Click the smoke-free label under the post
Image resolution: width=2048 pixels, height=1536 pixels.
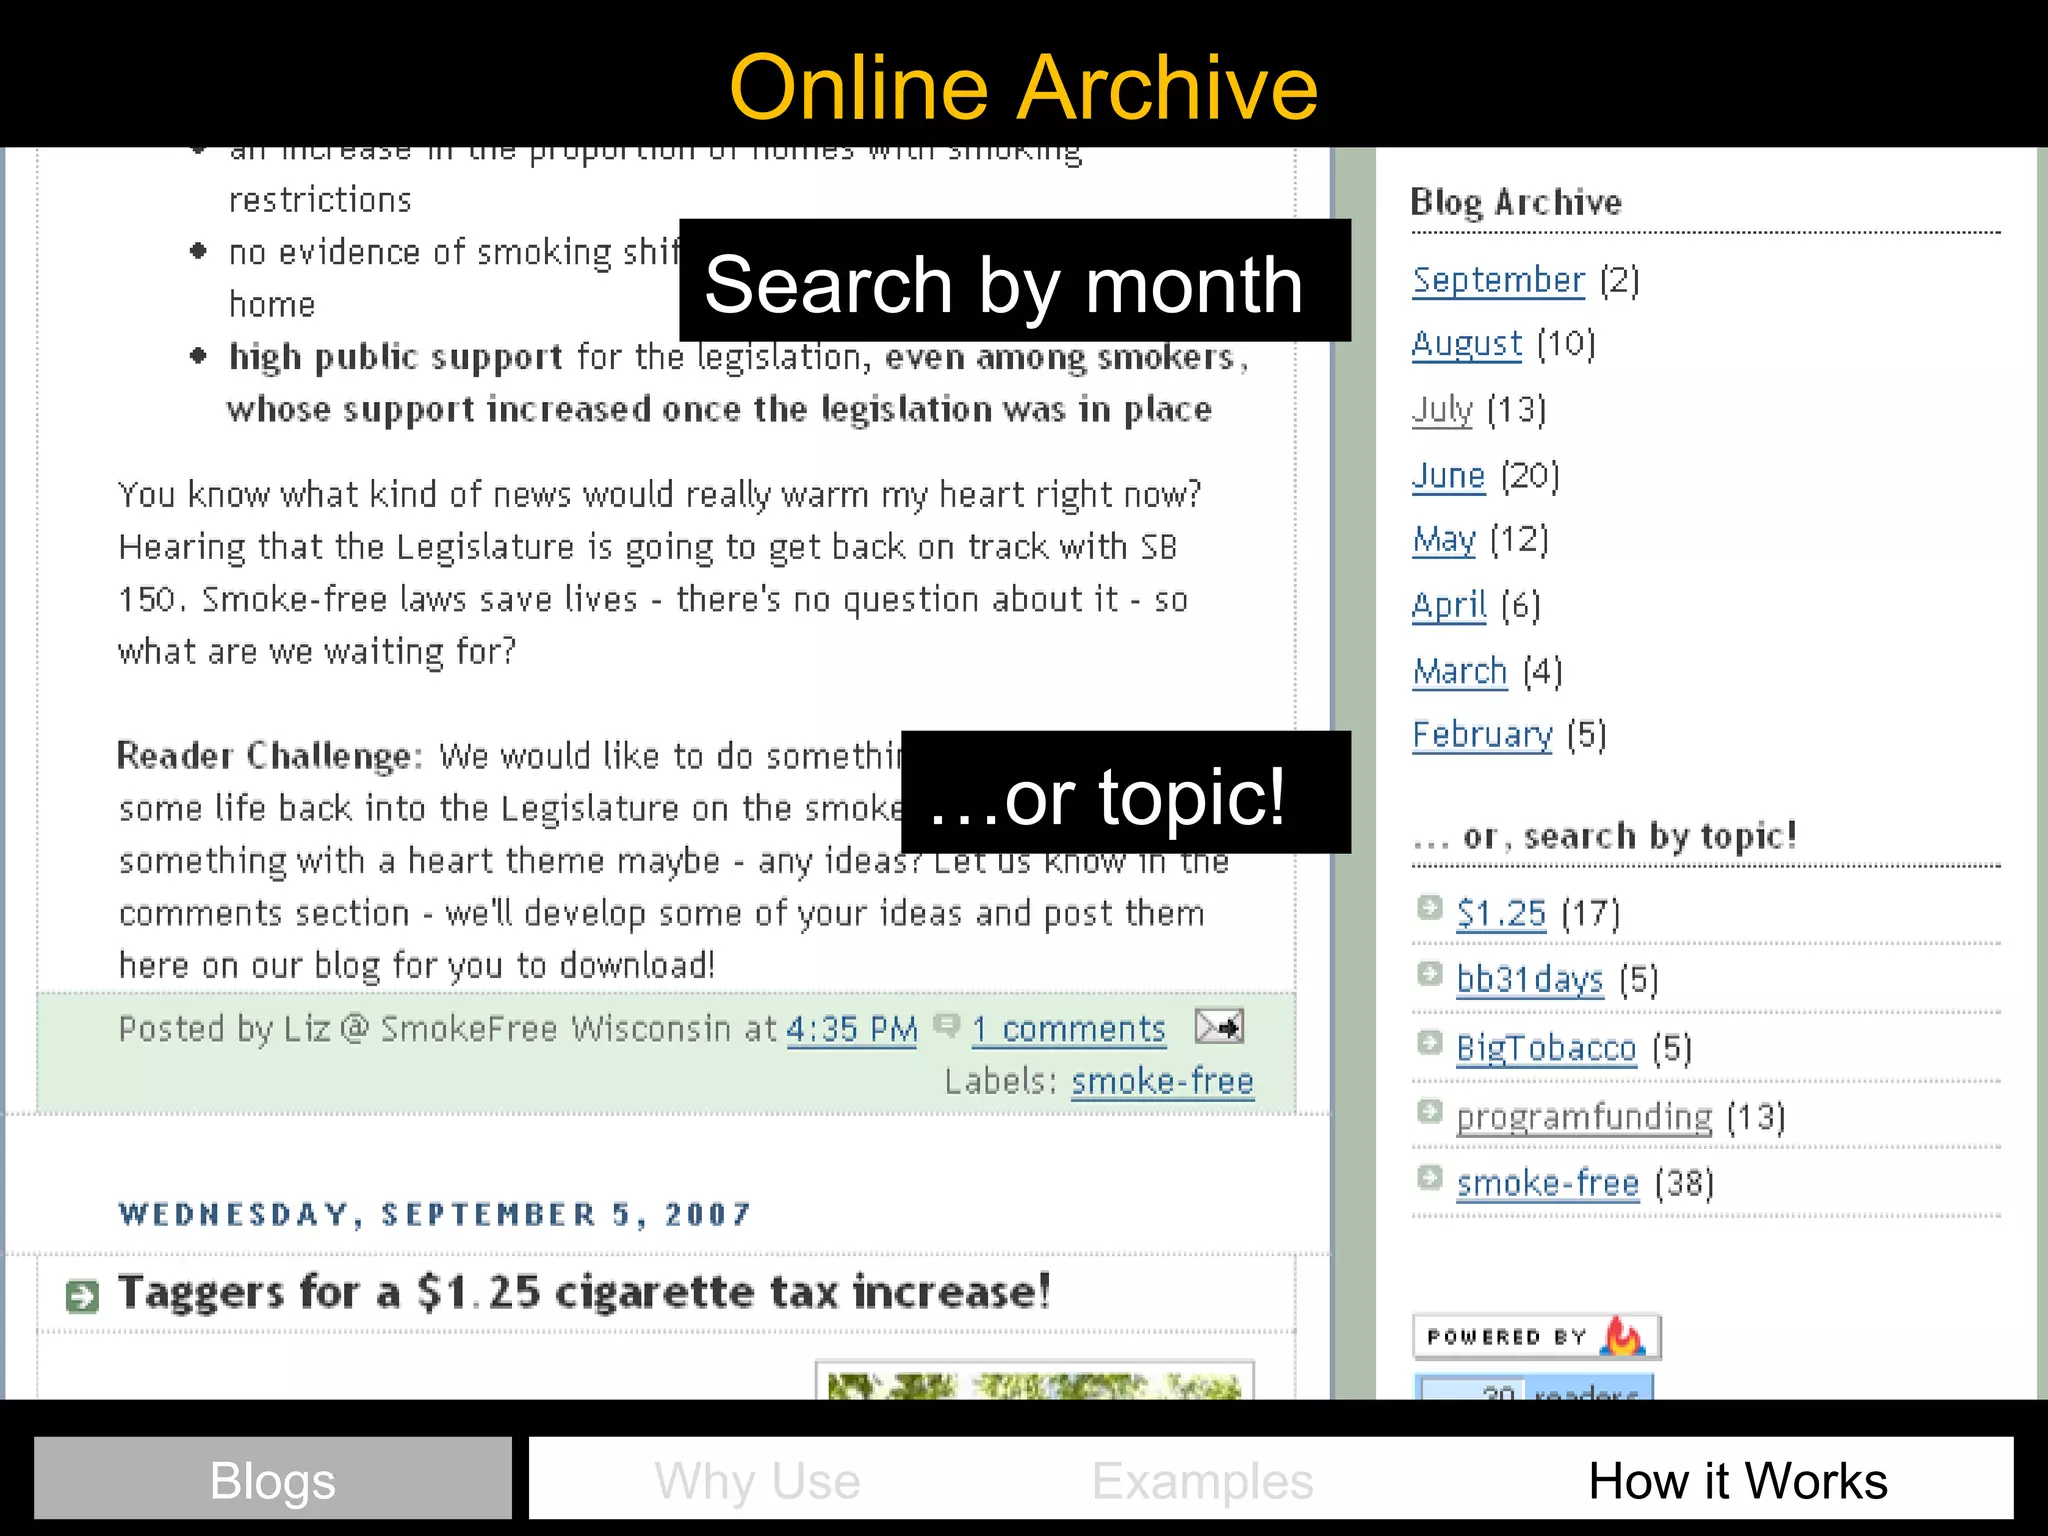coord(1162,1081)
